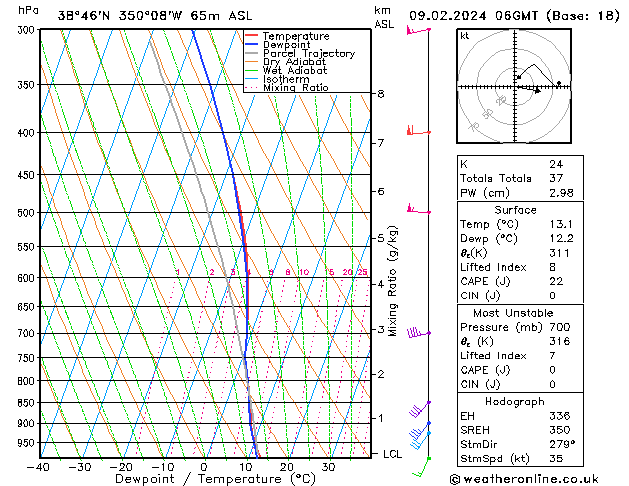Viewport: 629px width, 486px height.
Task: Click the Totals Totals value 37
Action: point(556,178)
